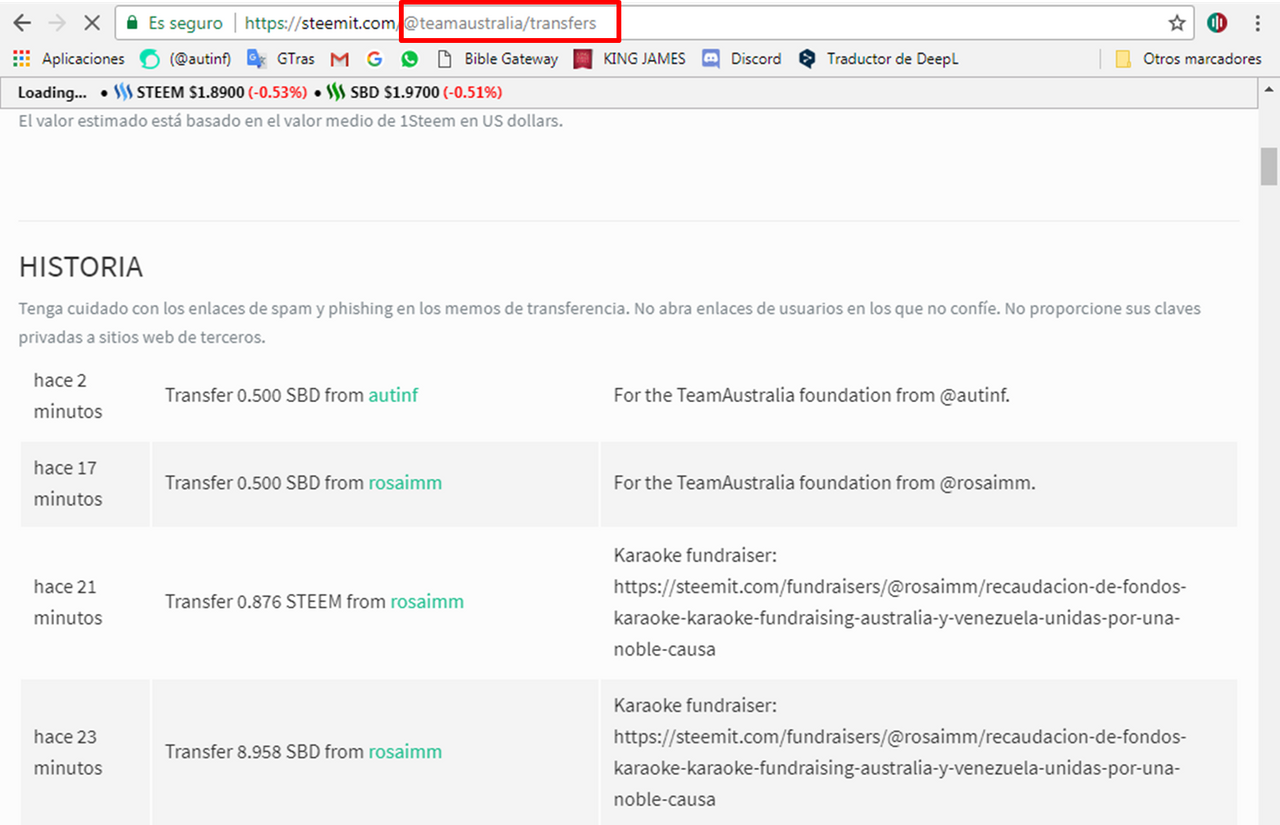Click the address bar URL field
The image size is (1280, 825).
[655, 22]
